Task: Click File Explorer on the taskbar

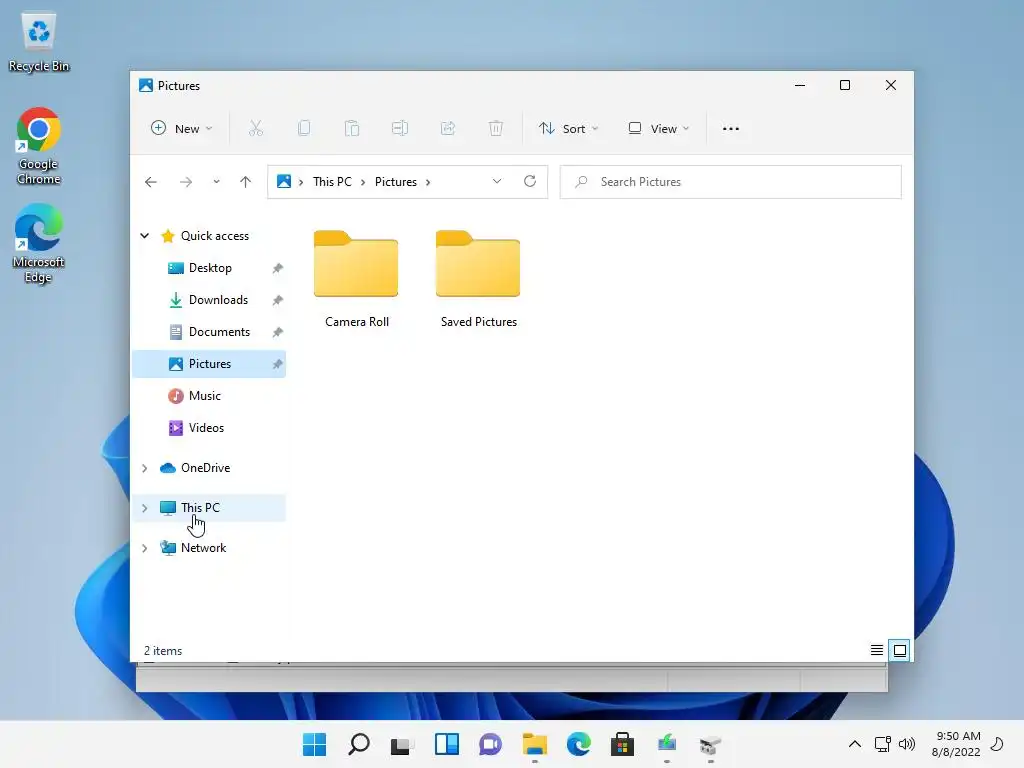Action: [x=534, y=744]
